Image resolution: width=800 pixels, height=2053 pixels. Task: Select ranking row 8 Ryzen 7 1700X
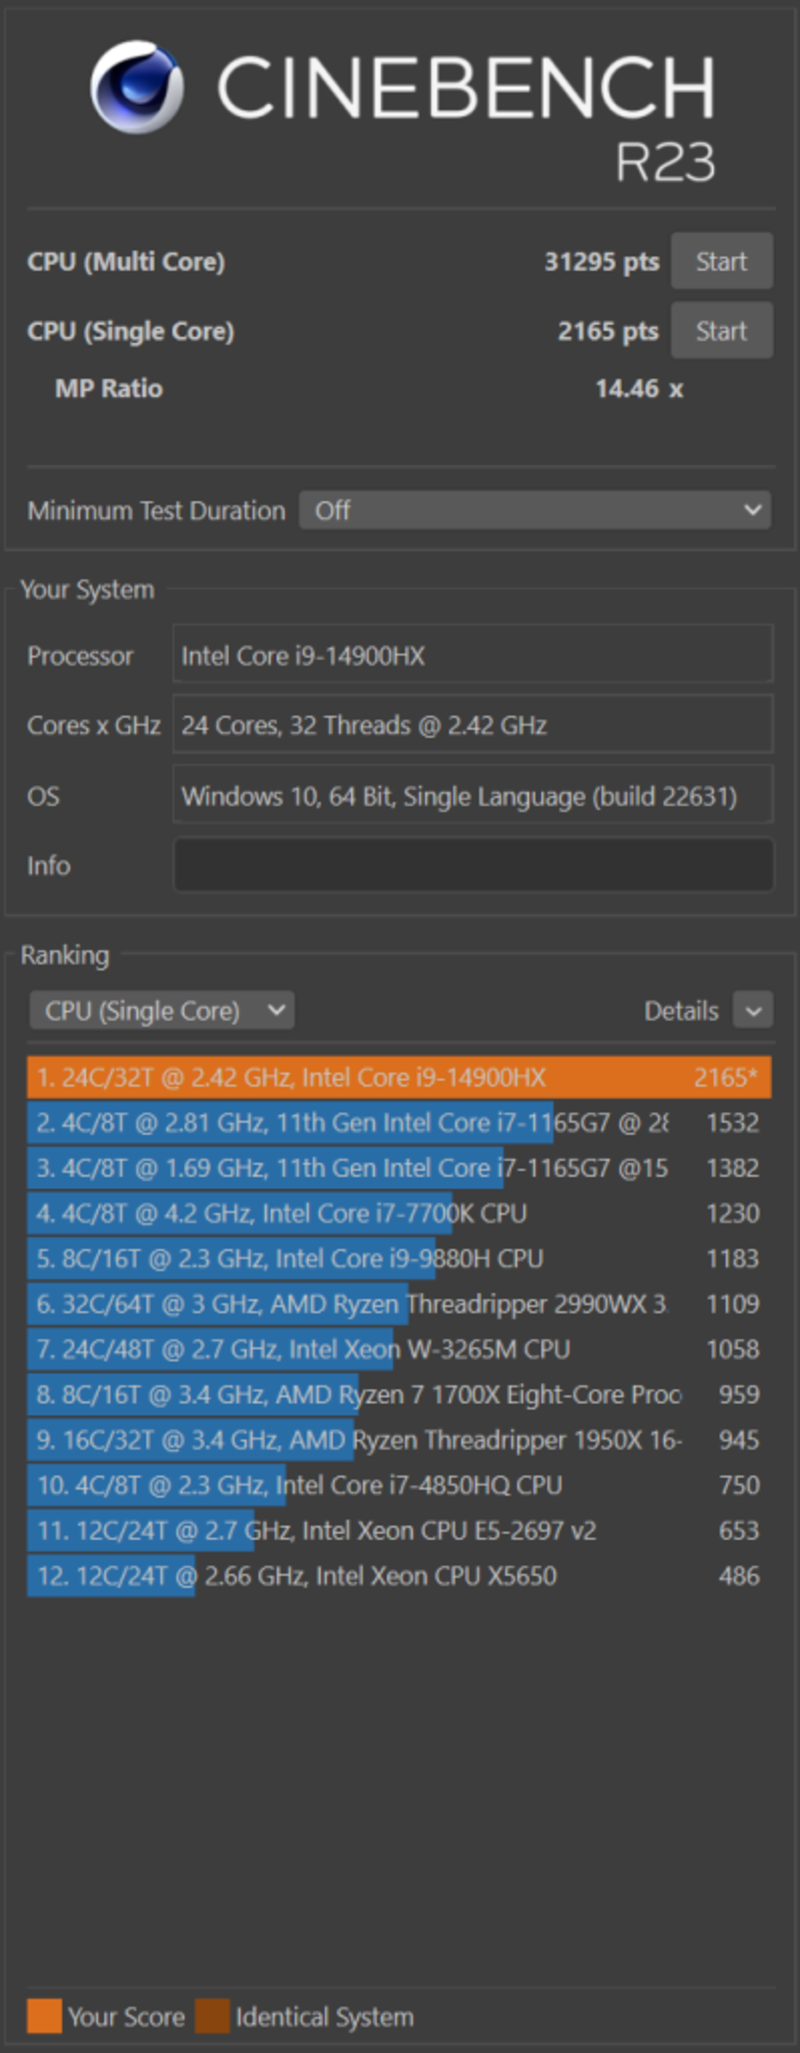[399, 1395]
